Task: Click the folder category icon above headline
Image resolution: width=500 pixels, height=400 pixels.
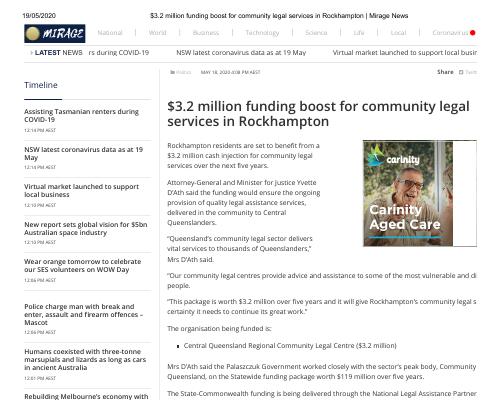Action: click(172, 72)
